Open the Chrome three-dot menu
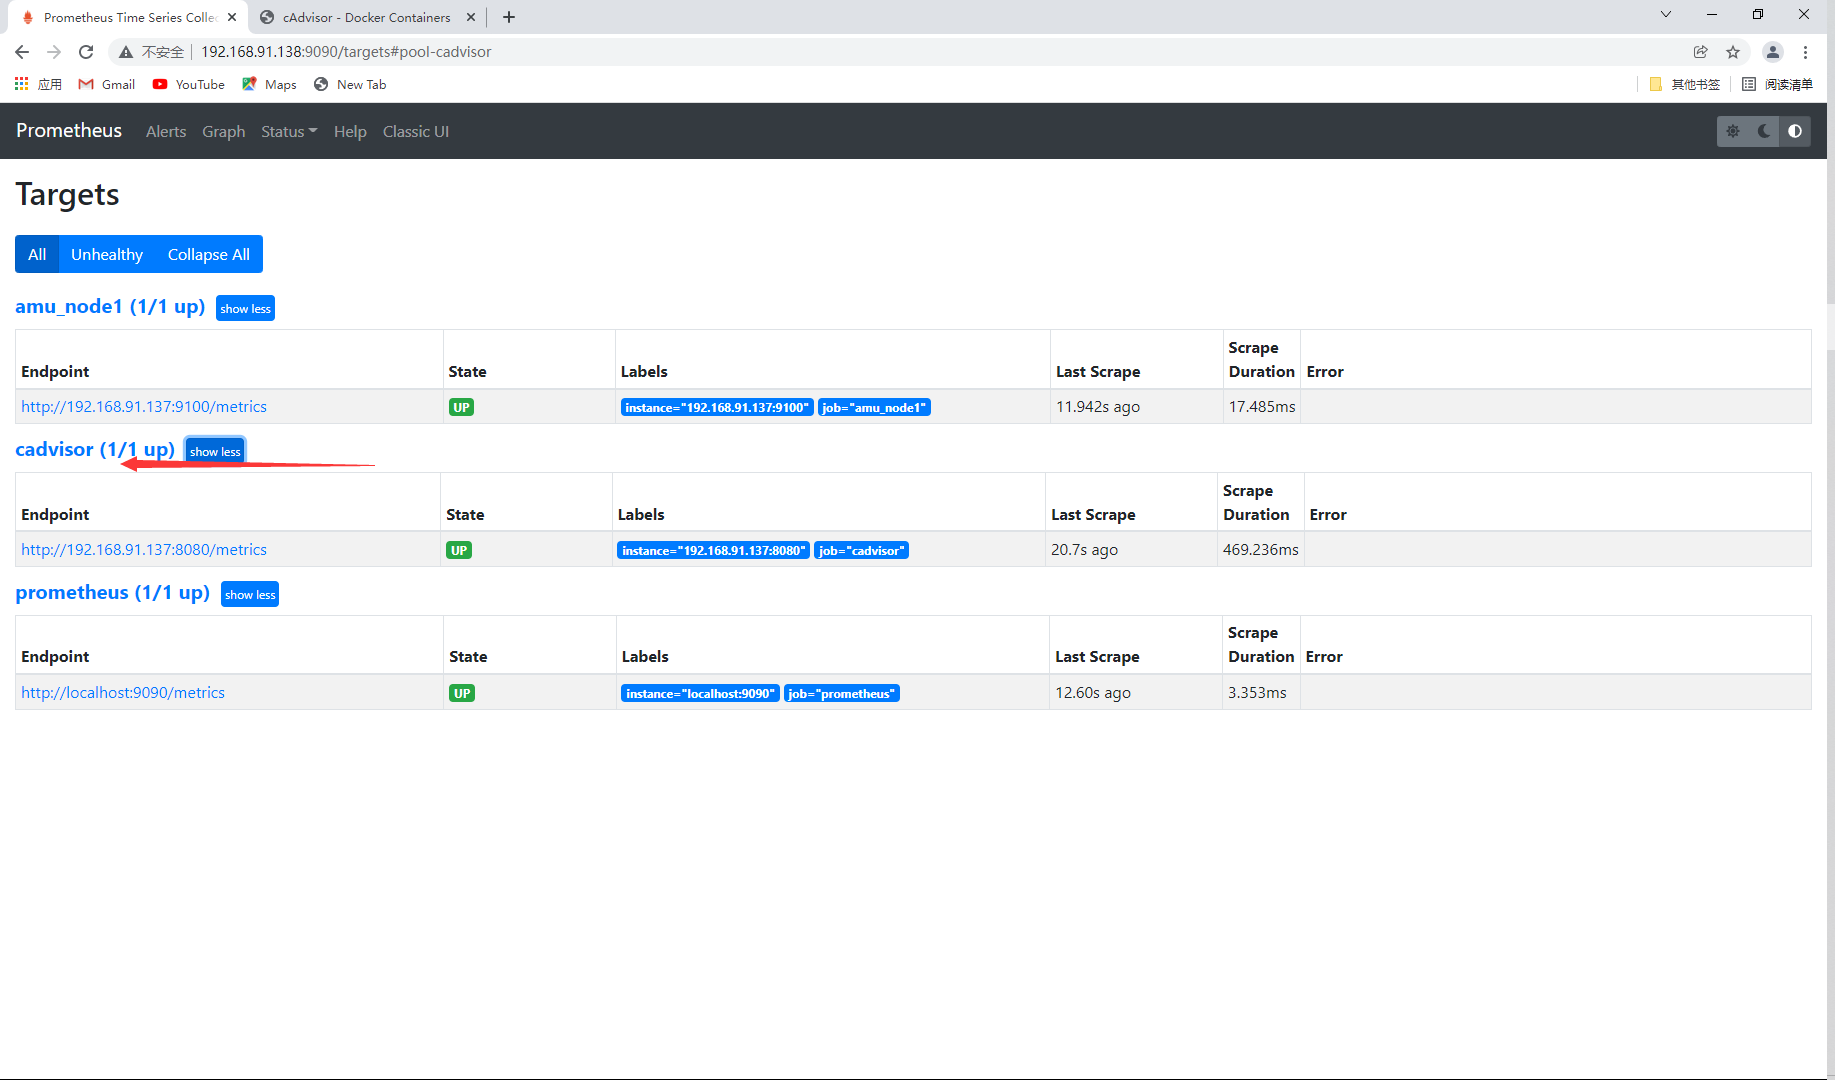Image resolution: width=1835 pixels, height=1080 pixels. (1805, 52)
